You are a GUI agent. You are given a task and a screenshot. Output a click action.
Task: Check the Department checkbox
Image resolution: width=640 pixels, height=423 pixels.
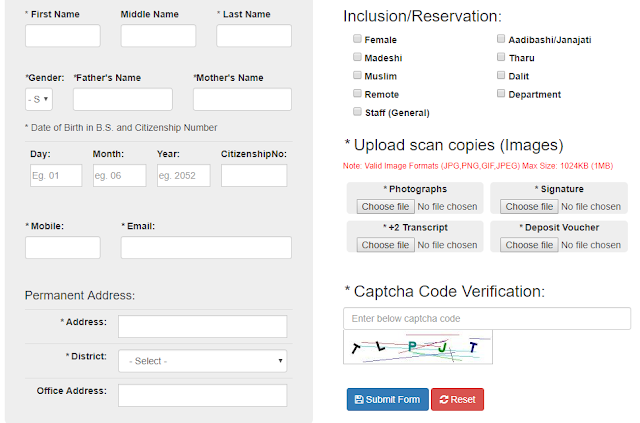tap(501, 94)
